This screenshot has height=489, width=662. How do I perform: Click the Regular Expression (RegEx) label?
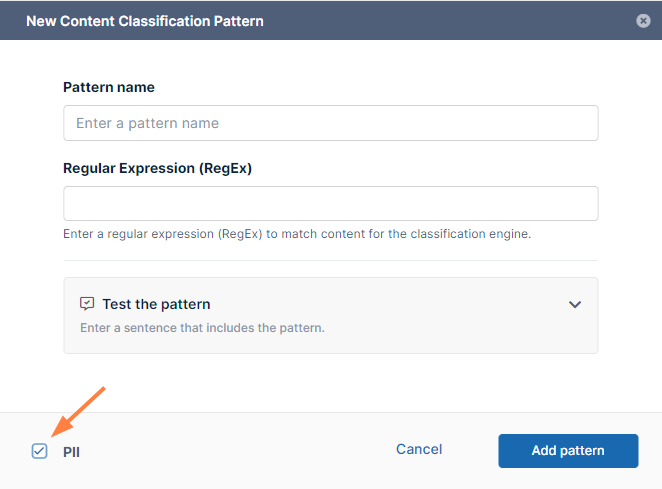[157, 168]
